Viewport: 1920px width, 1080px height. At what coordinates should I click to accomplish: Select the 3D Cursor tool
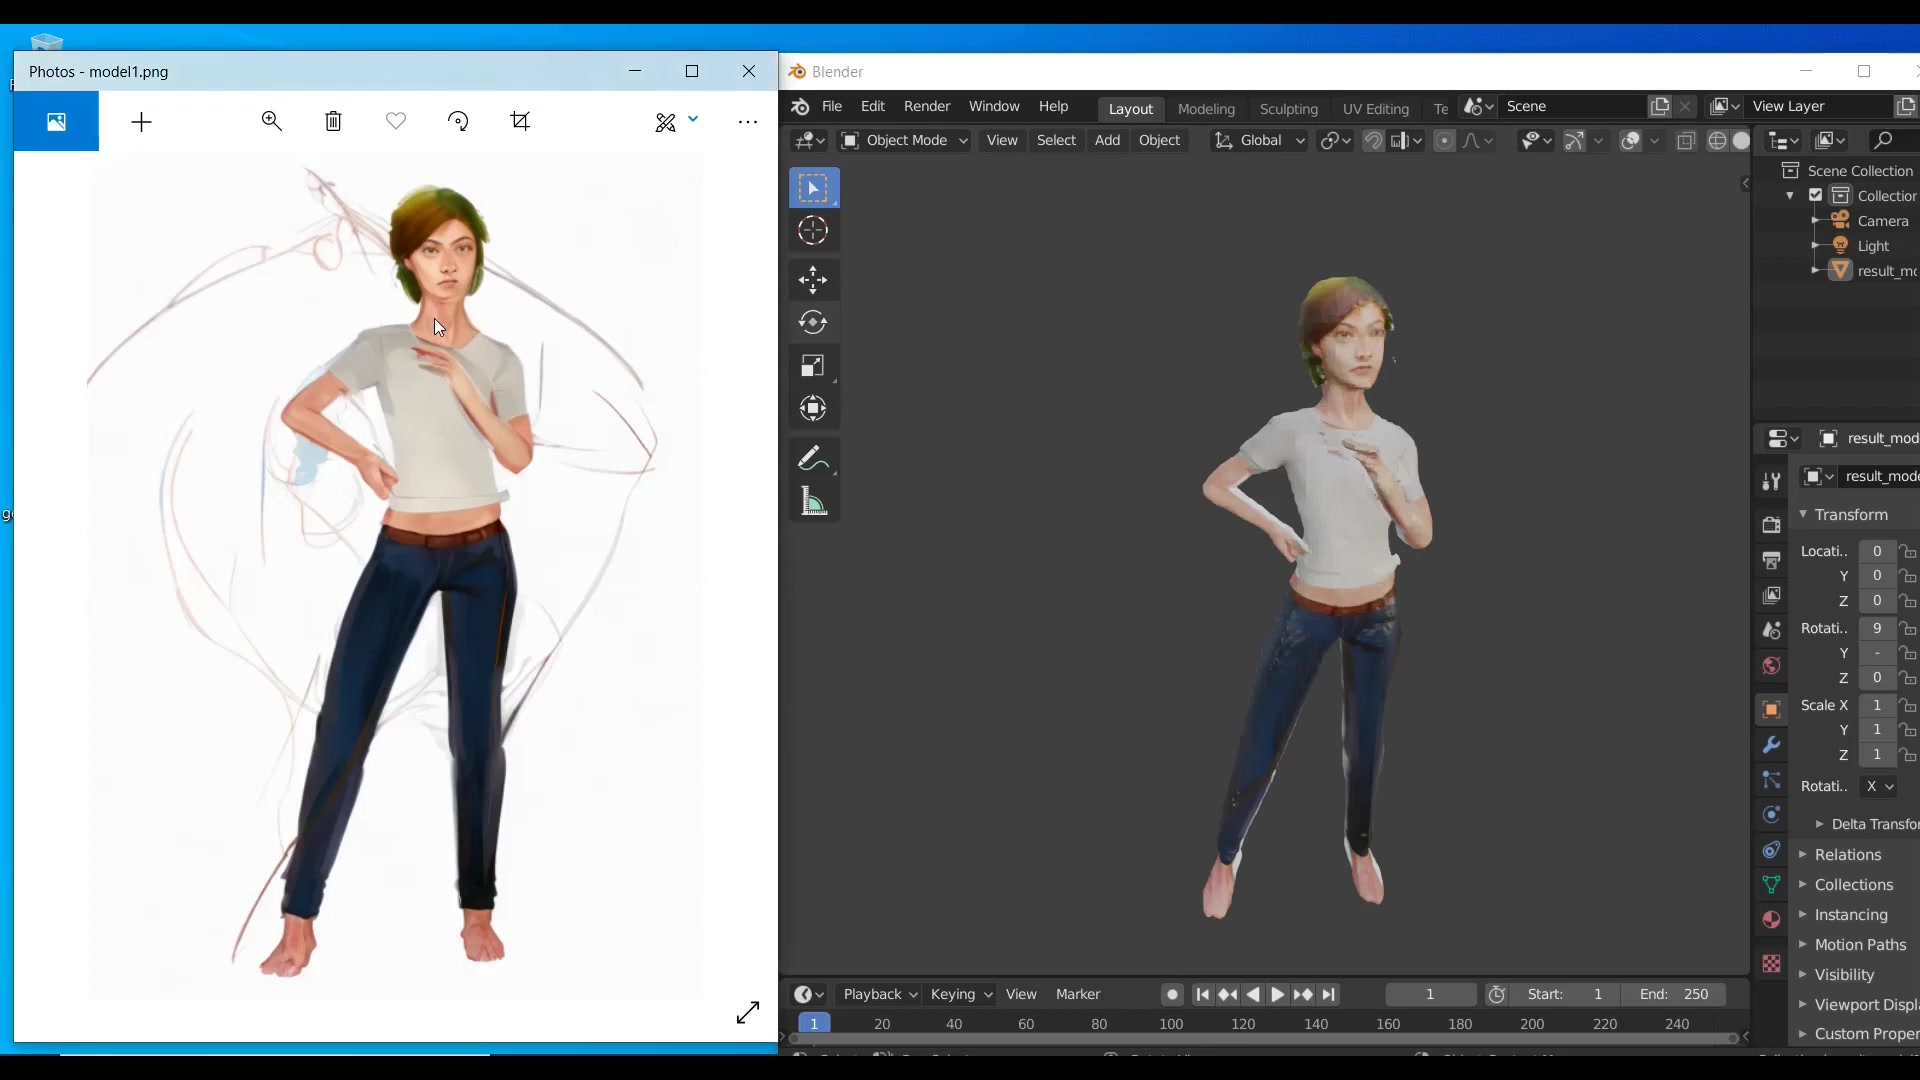(x=813, y=231)
